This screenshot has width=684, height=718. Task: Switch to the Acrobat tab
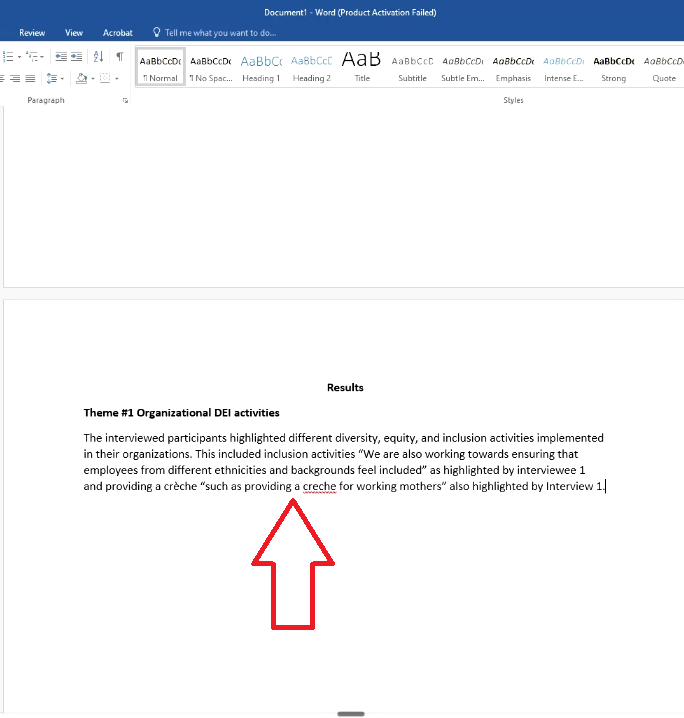[x=118, y=33]
